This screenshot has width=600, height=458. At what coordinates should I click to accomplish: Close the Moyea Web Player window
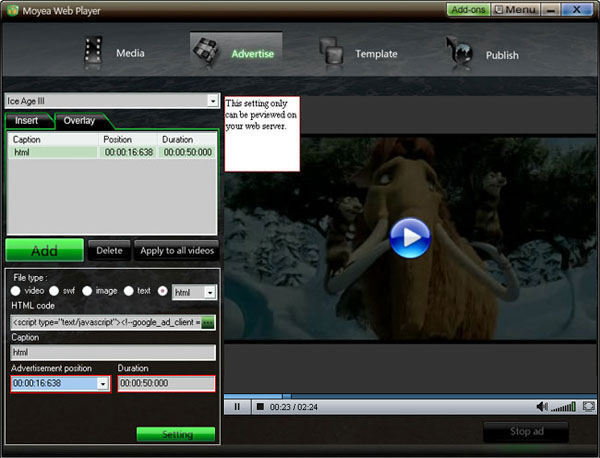tap(577, 10)
